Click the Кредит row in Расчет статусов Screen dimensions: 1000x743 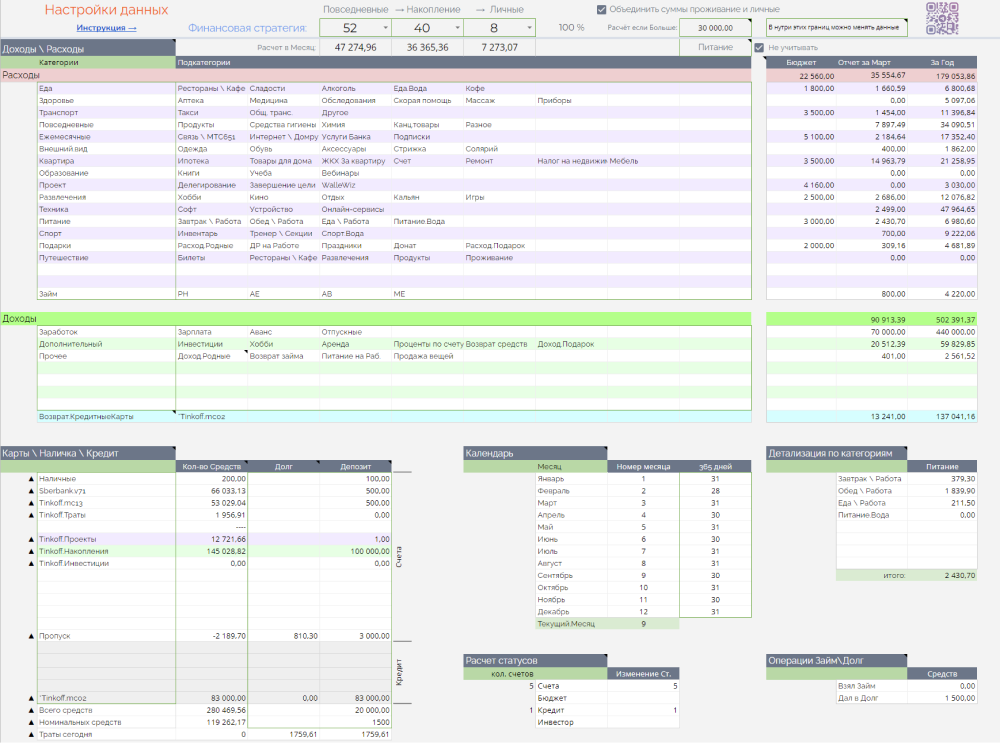click(x=571, y=710)
